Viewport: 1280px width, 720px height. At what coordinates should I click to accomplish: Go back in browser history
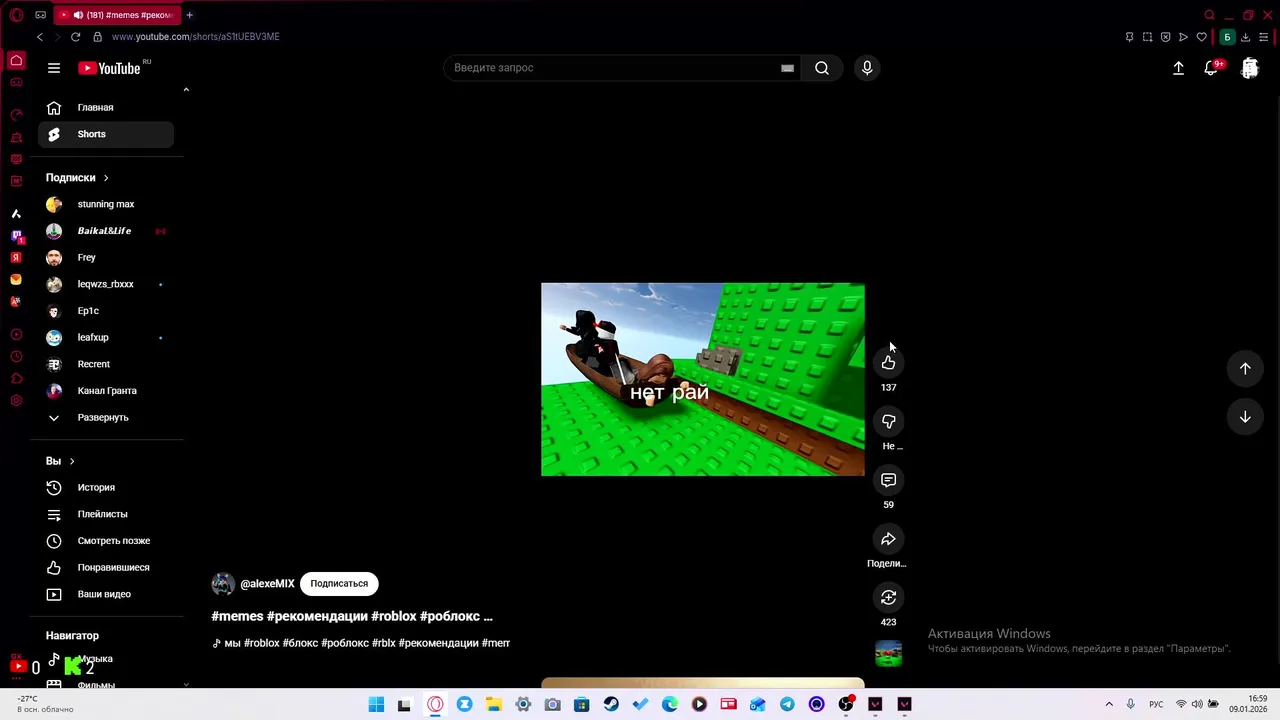point(40,37)
